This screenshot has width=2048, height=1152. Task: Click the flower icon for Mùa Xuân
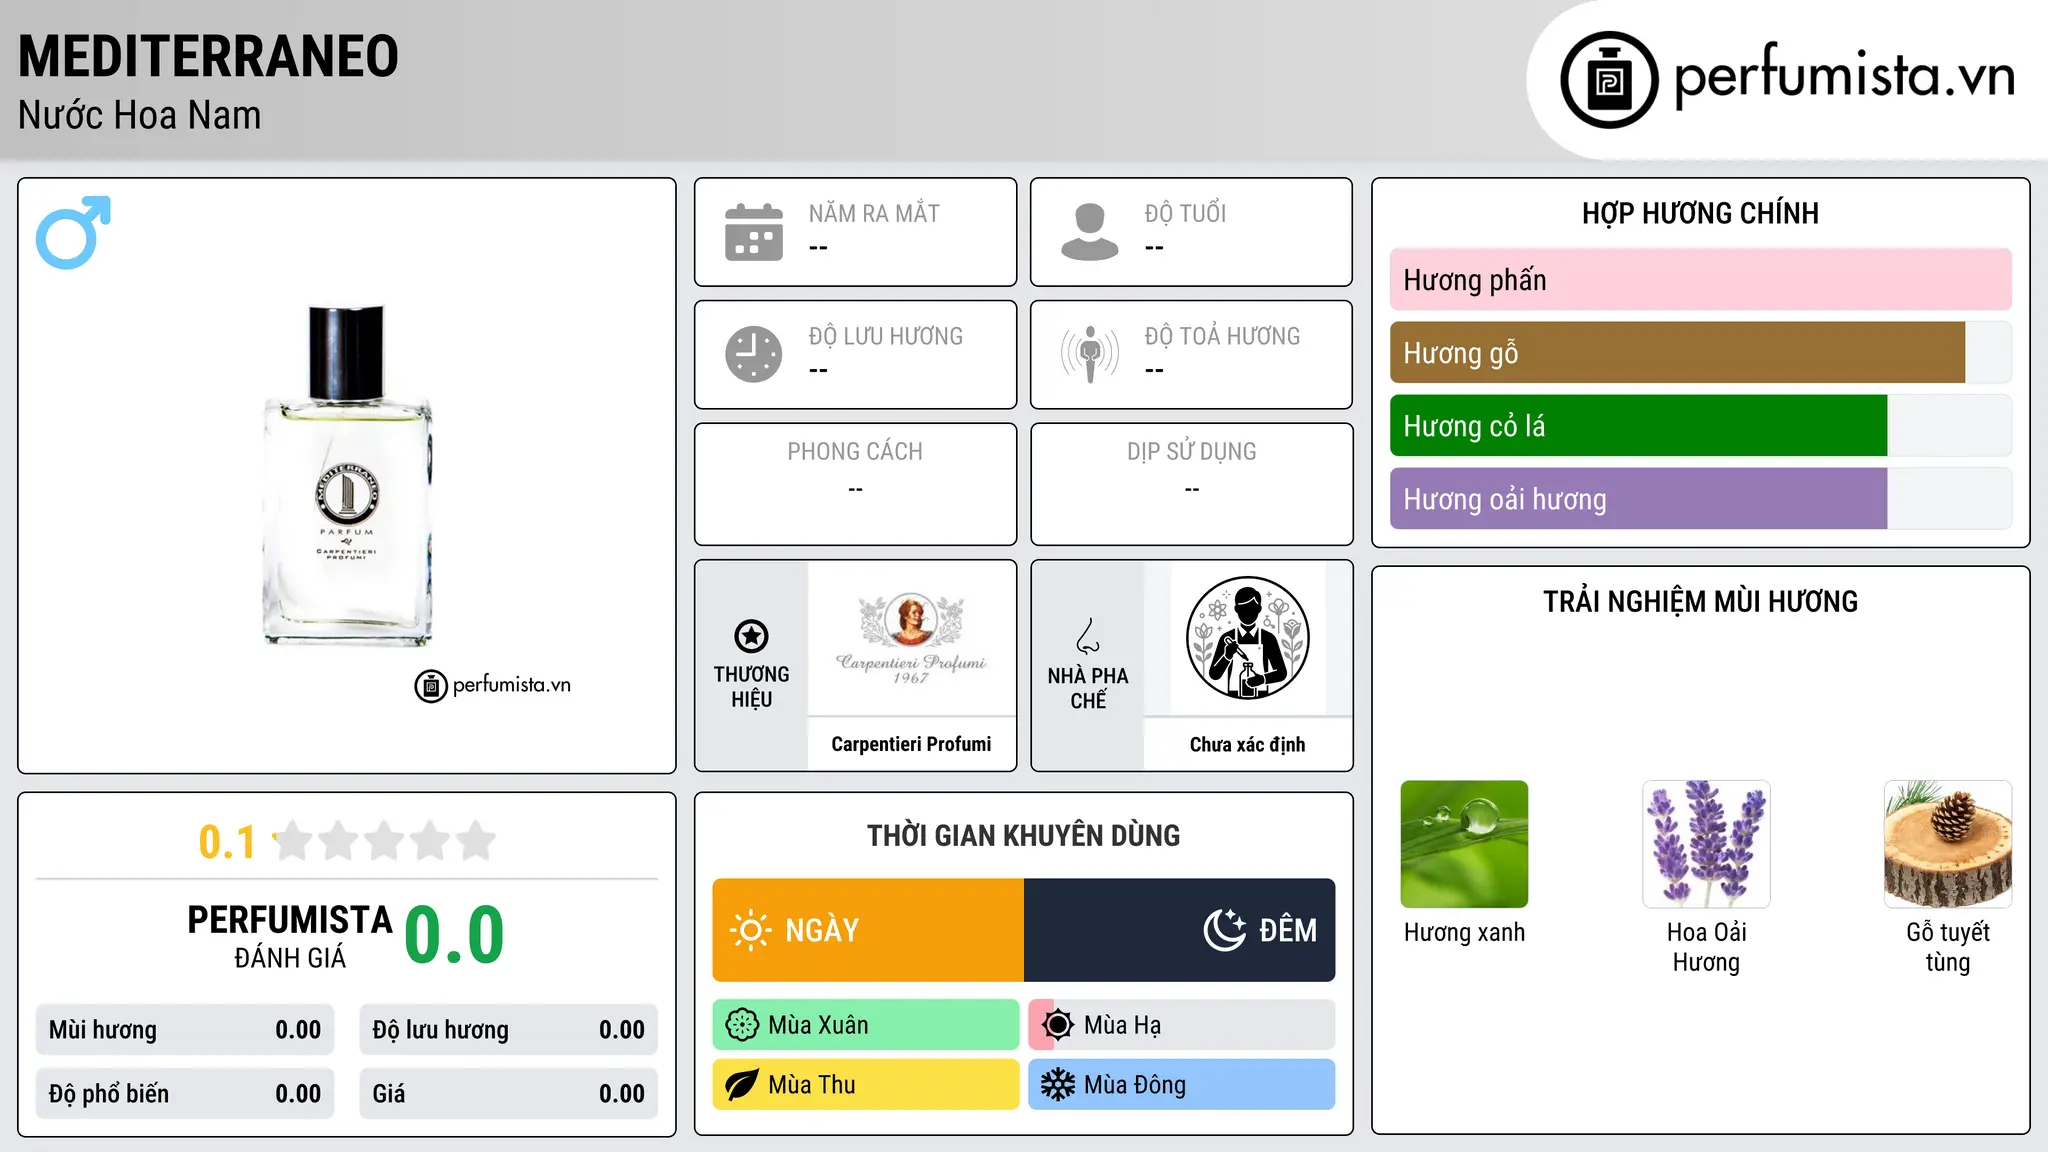click(x=742, y=1025)
